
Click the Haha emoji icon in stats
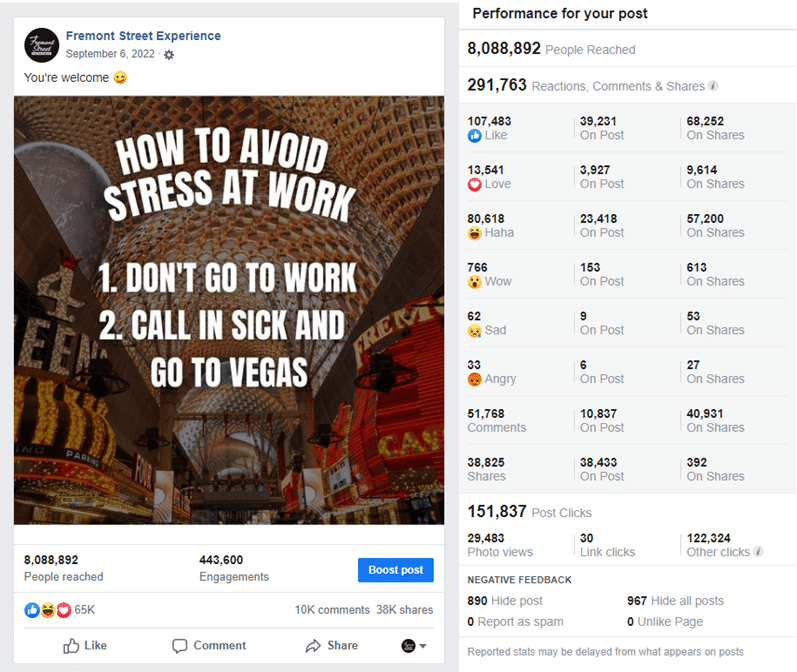click(x=475, y=233)
